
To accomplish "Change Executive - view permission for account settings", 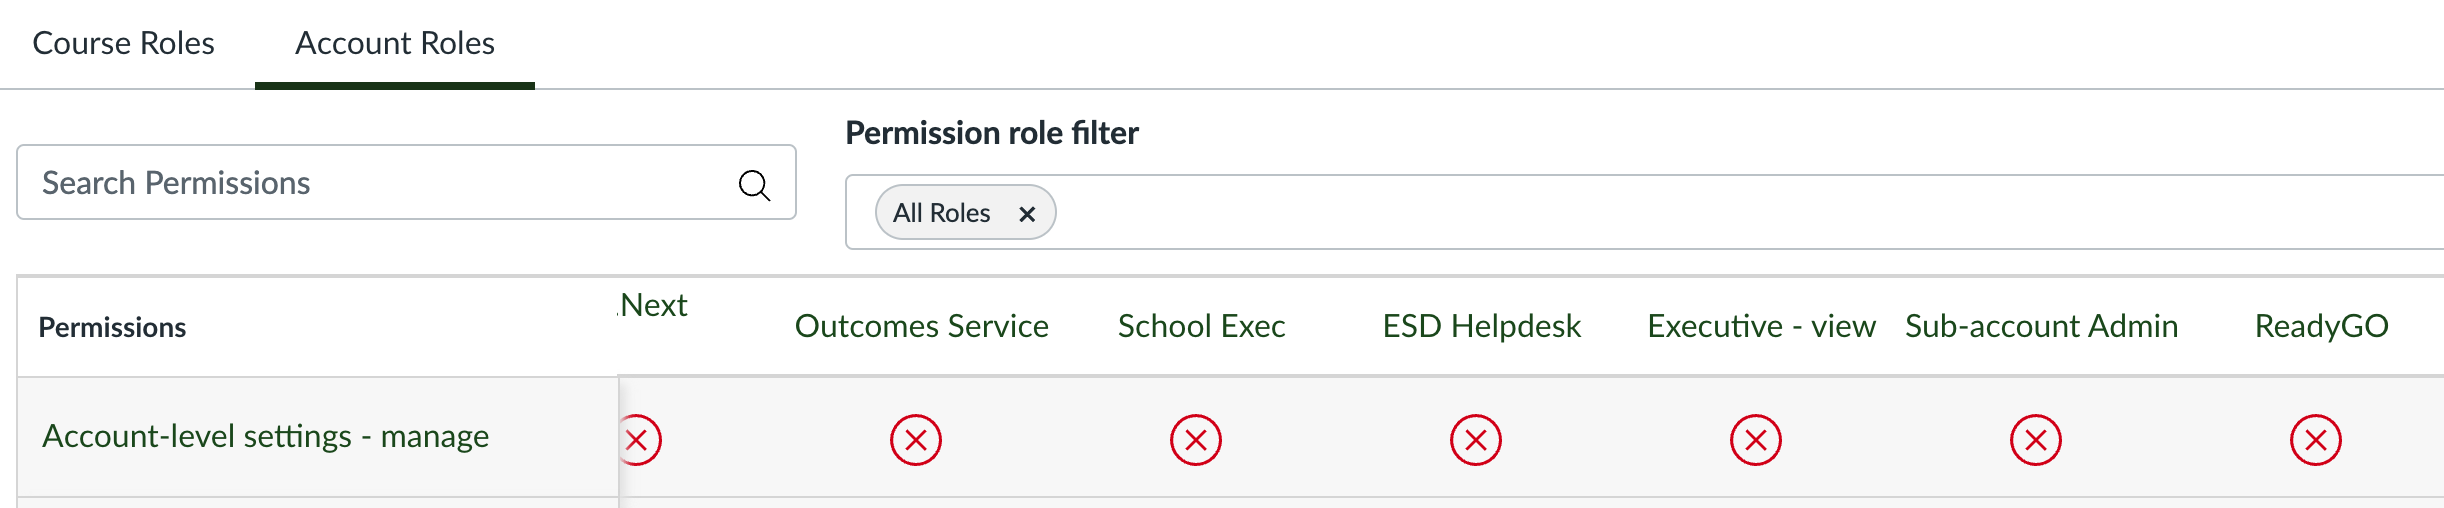I will 1756,440.
